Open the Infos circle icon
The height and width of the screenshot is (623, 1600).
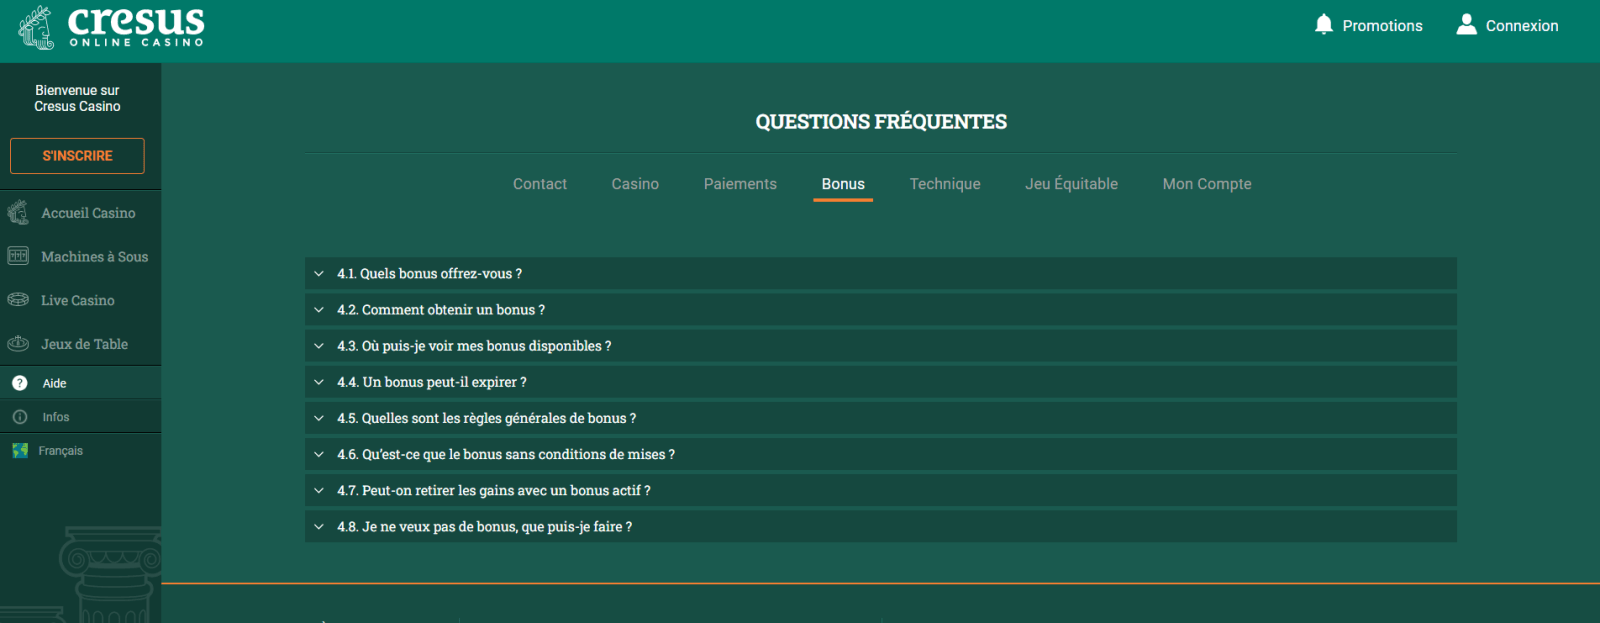20,417
